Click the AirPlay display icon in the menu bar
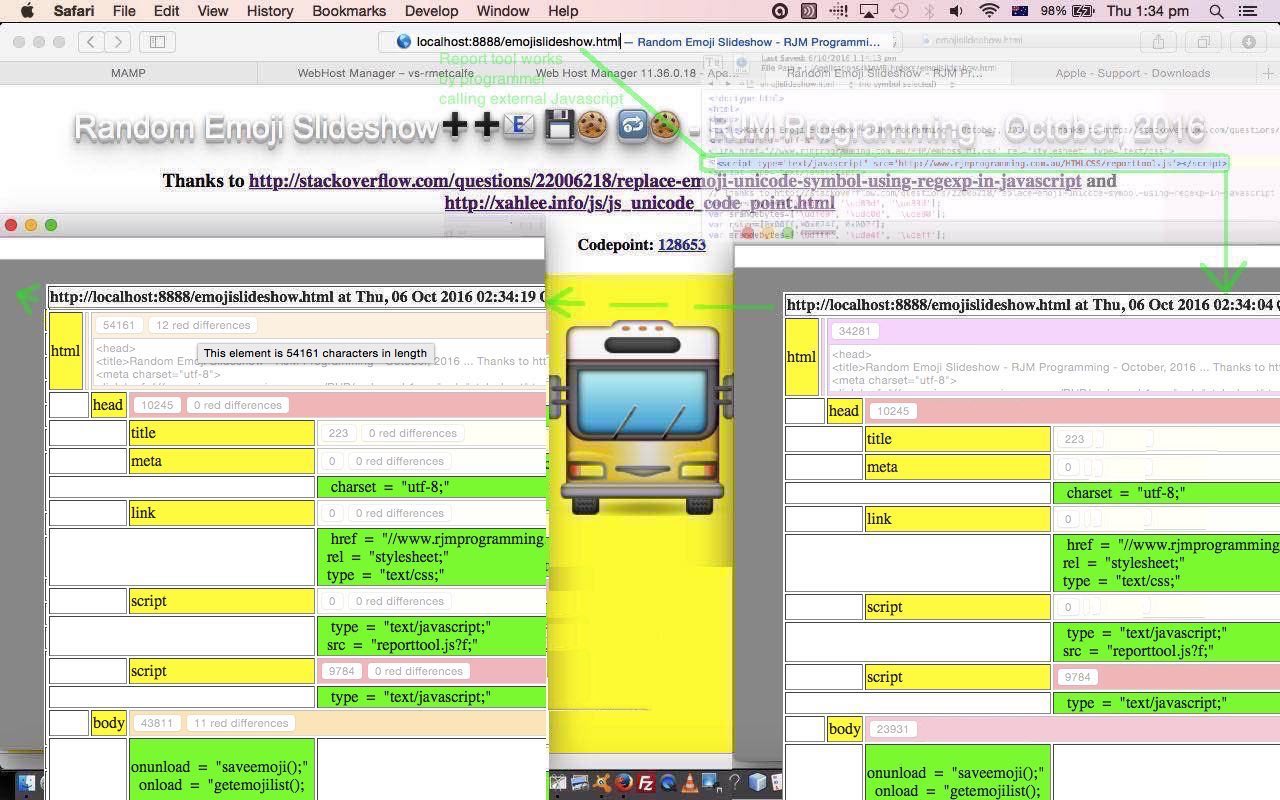The image size is (1280, 800). tap(868, 11)
